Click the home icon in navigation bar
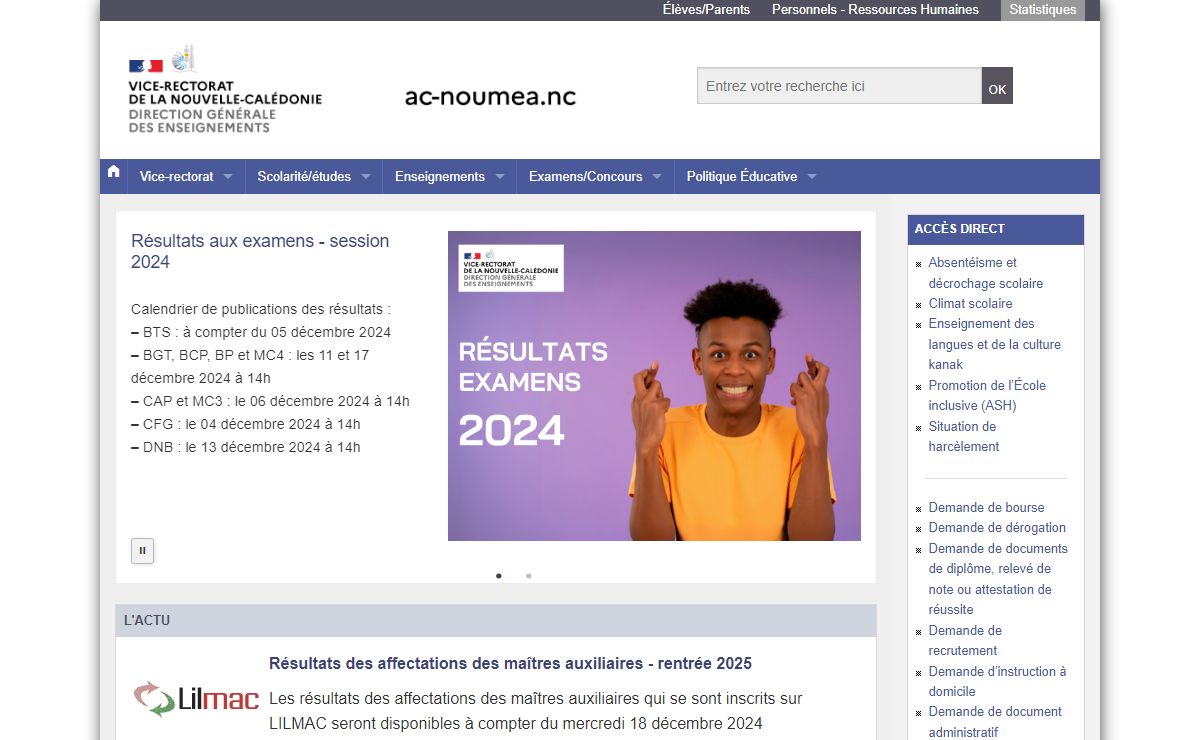 [x=113, y=172]
